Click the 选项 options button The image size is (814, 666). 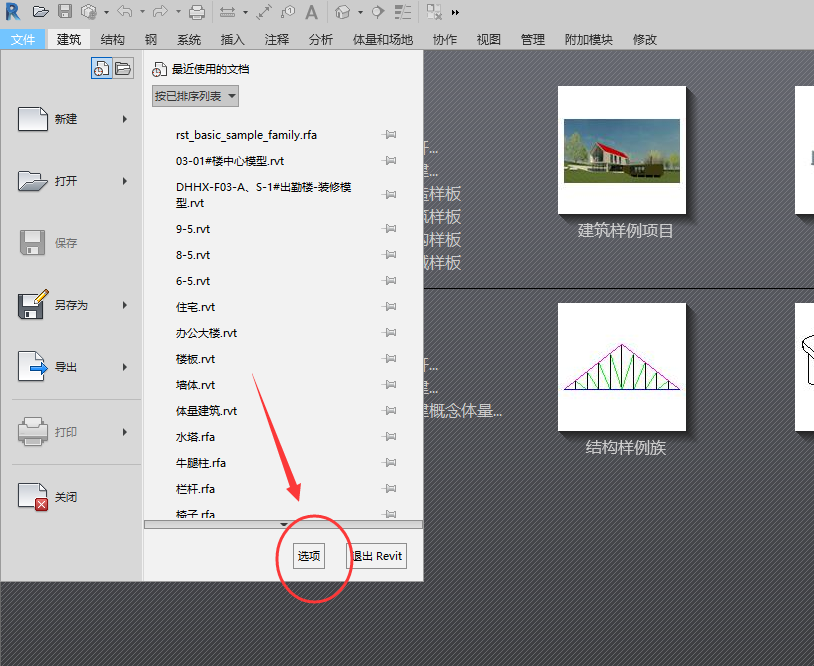coord(309,556)
